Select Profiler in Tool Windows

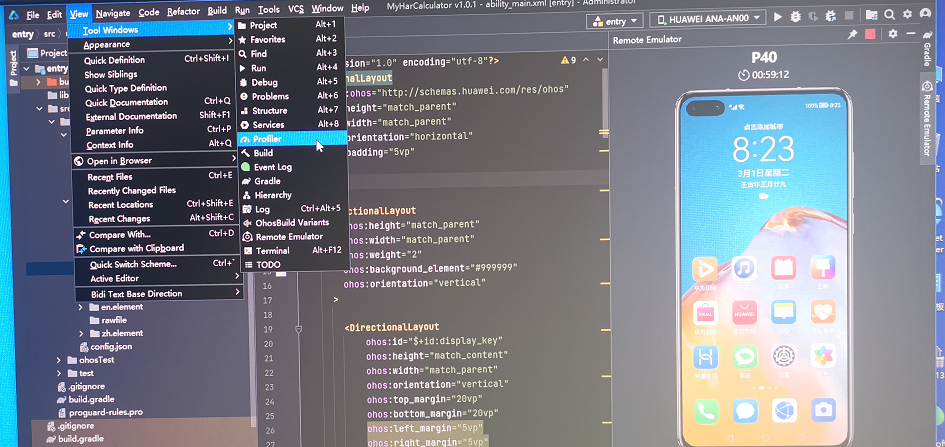pos(292,139)
